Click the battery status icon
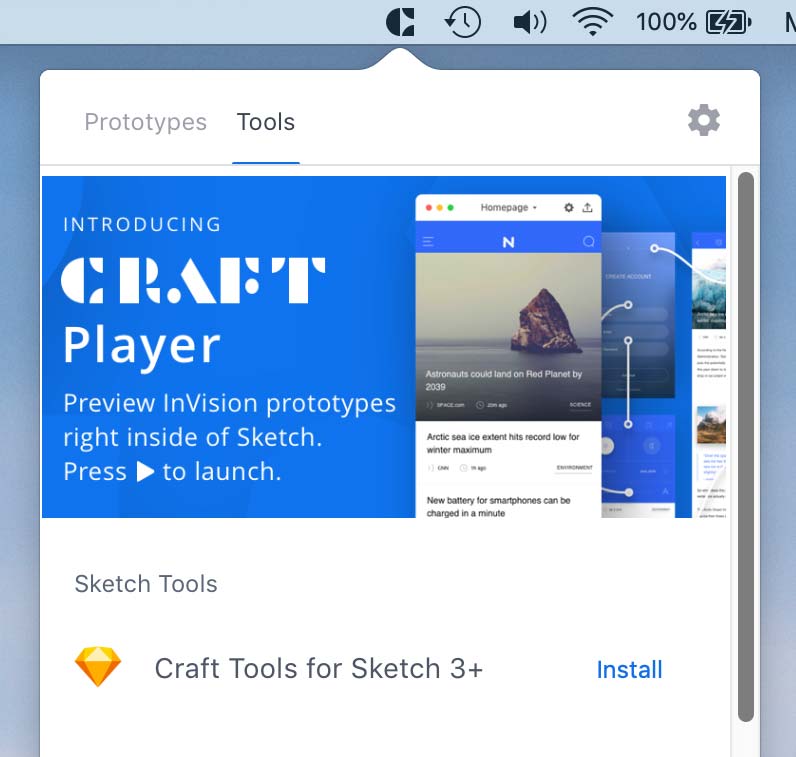The image size is (796, 757). [728, 22]
